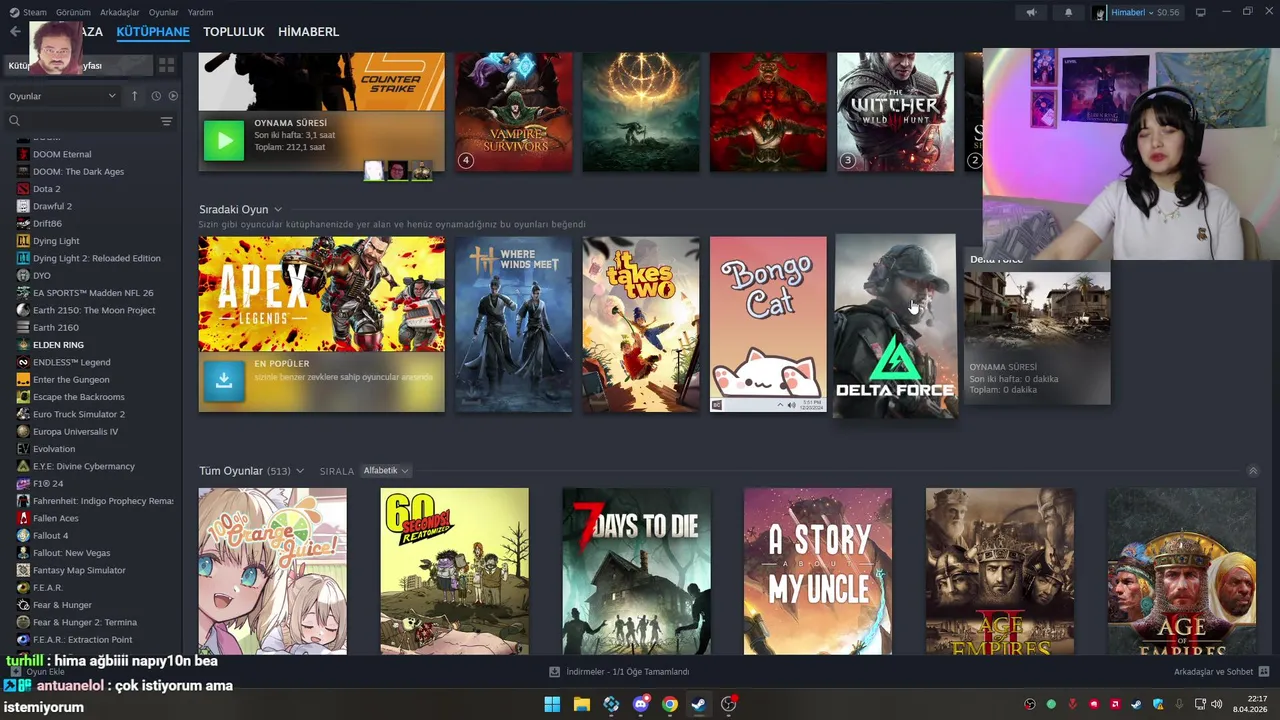The height and width of the screenshot is (720, 1280).
Task: Click the volume speaker tray icon
Action: pyautogui.click(x=1217, y=704)
